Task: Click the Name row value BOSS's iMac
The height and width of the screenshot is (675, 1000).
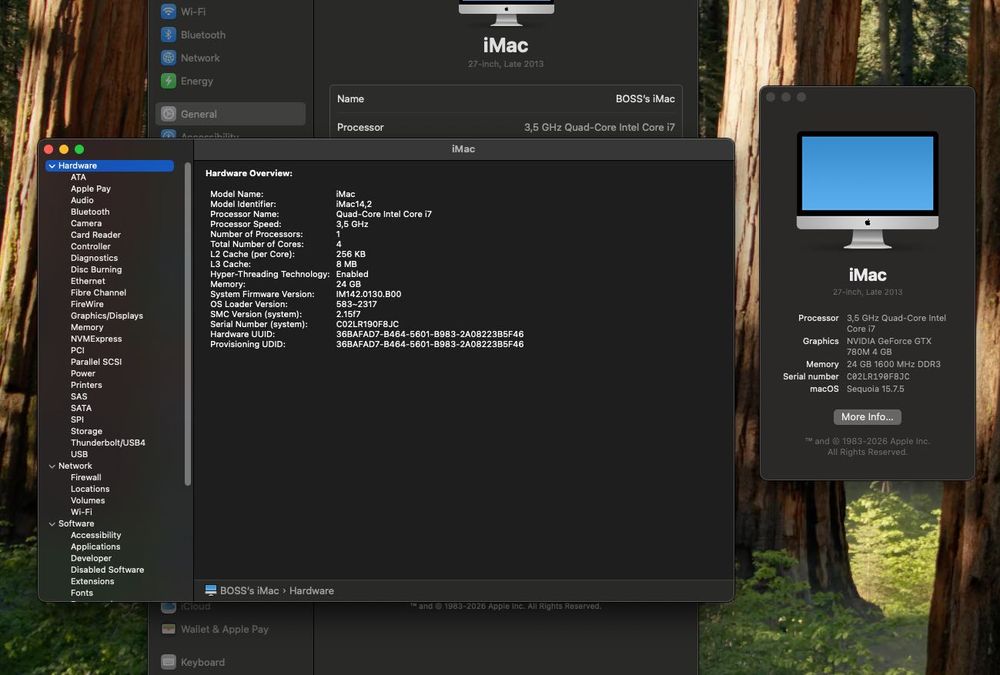Action: click(645, 99)
